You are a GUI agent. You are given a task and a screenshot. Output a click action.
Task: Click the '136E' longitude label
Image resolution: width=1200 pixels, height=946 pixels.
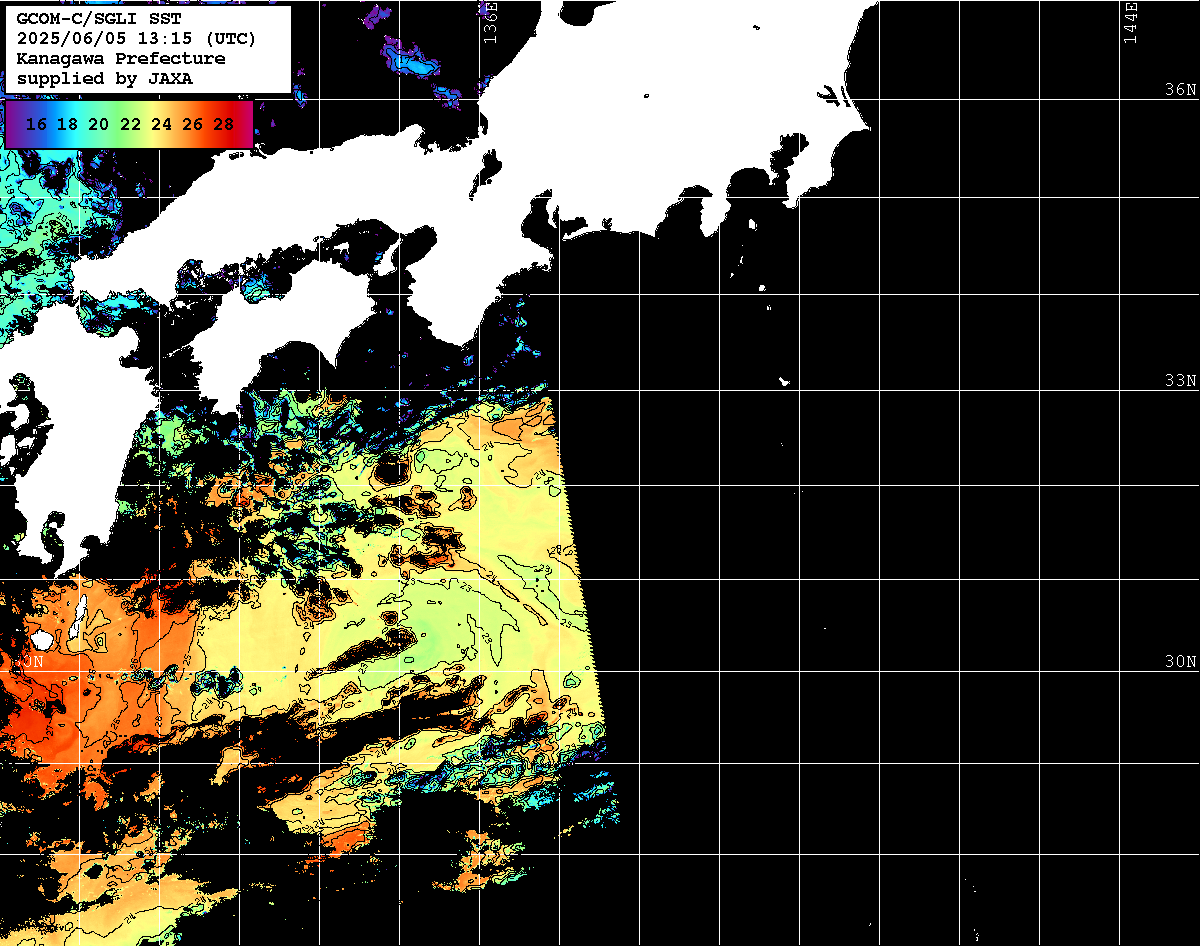(x=489, y=22)
